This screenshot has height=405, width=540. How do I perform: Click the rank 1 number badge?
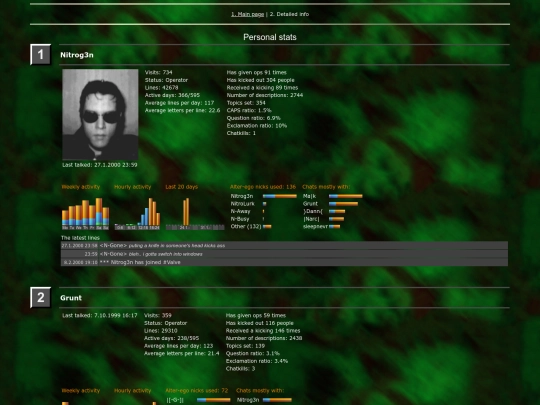point(41,54)
